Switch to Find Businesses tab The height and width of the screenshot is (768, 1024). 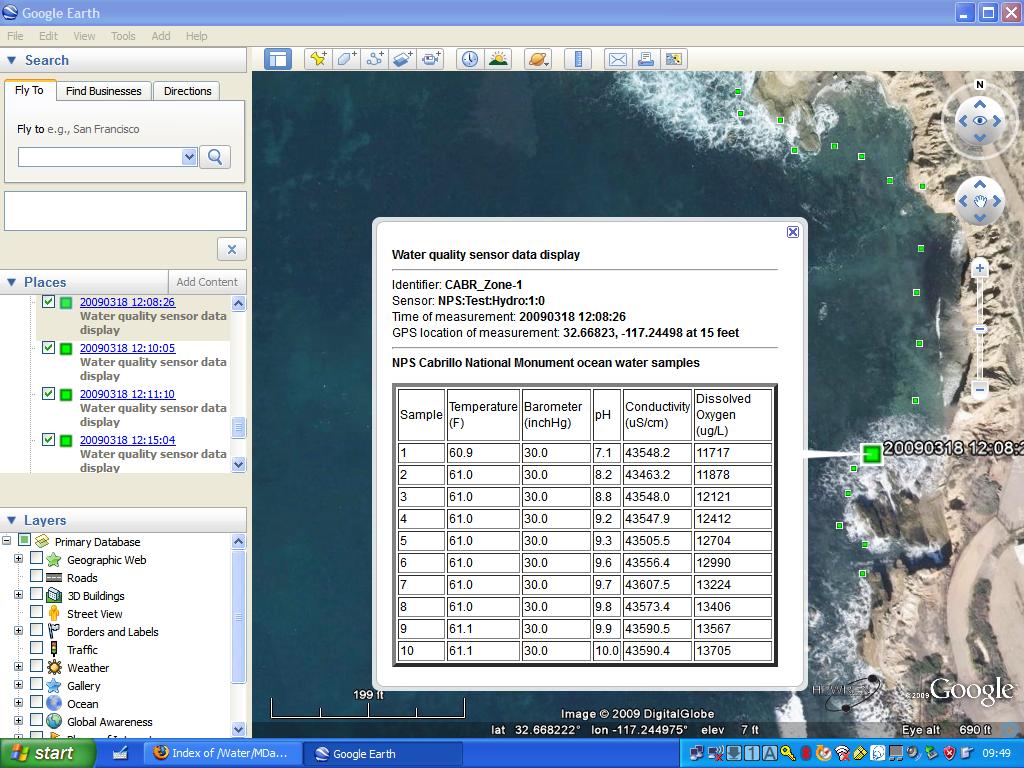coord(104,91)
